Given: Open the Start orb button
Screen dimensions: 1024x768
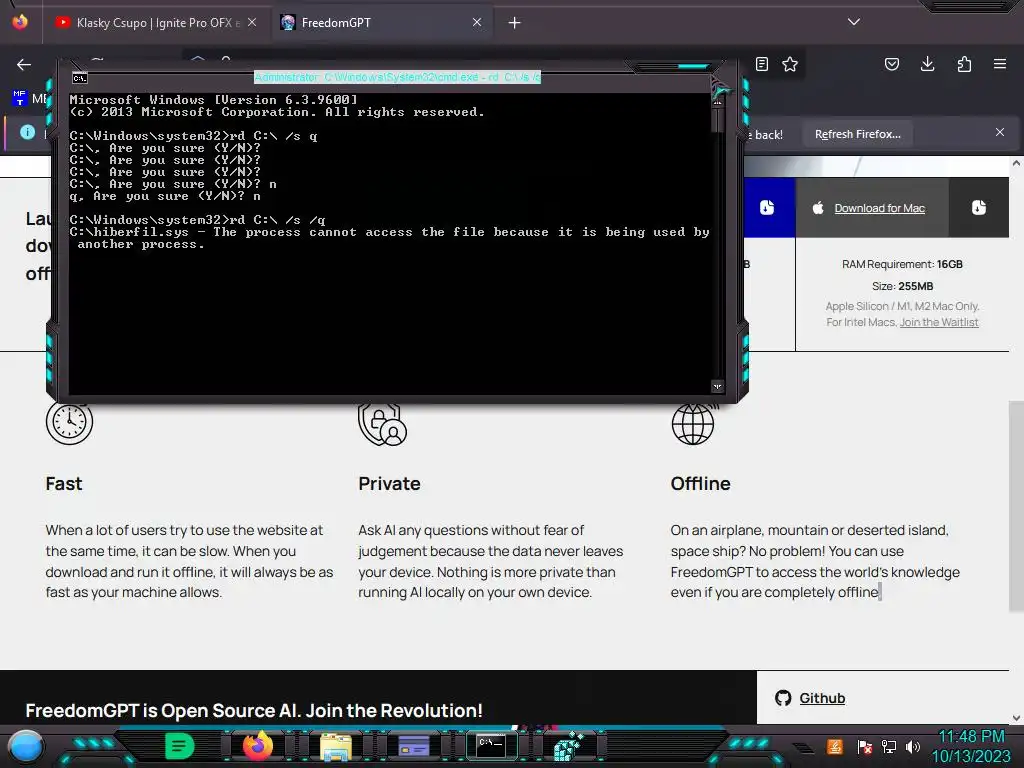Looking at the screenshot, I should pyautogui.click(x=25, y=746).
